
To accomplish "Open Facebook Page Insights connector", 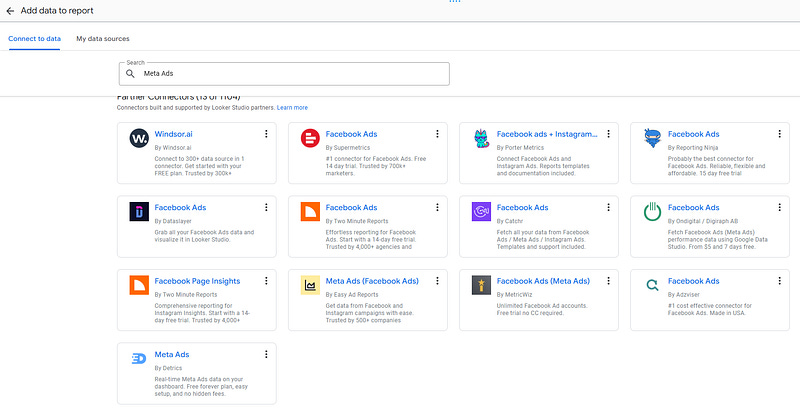I will click(x=197, y=281).
